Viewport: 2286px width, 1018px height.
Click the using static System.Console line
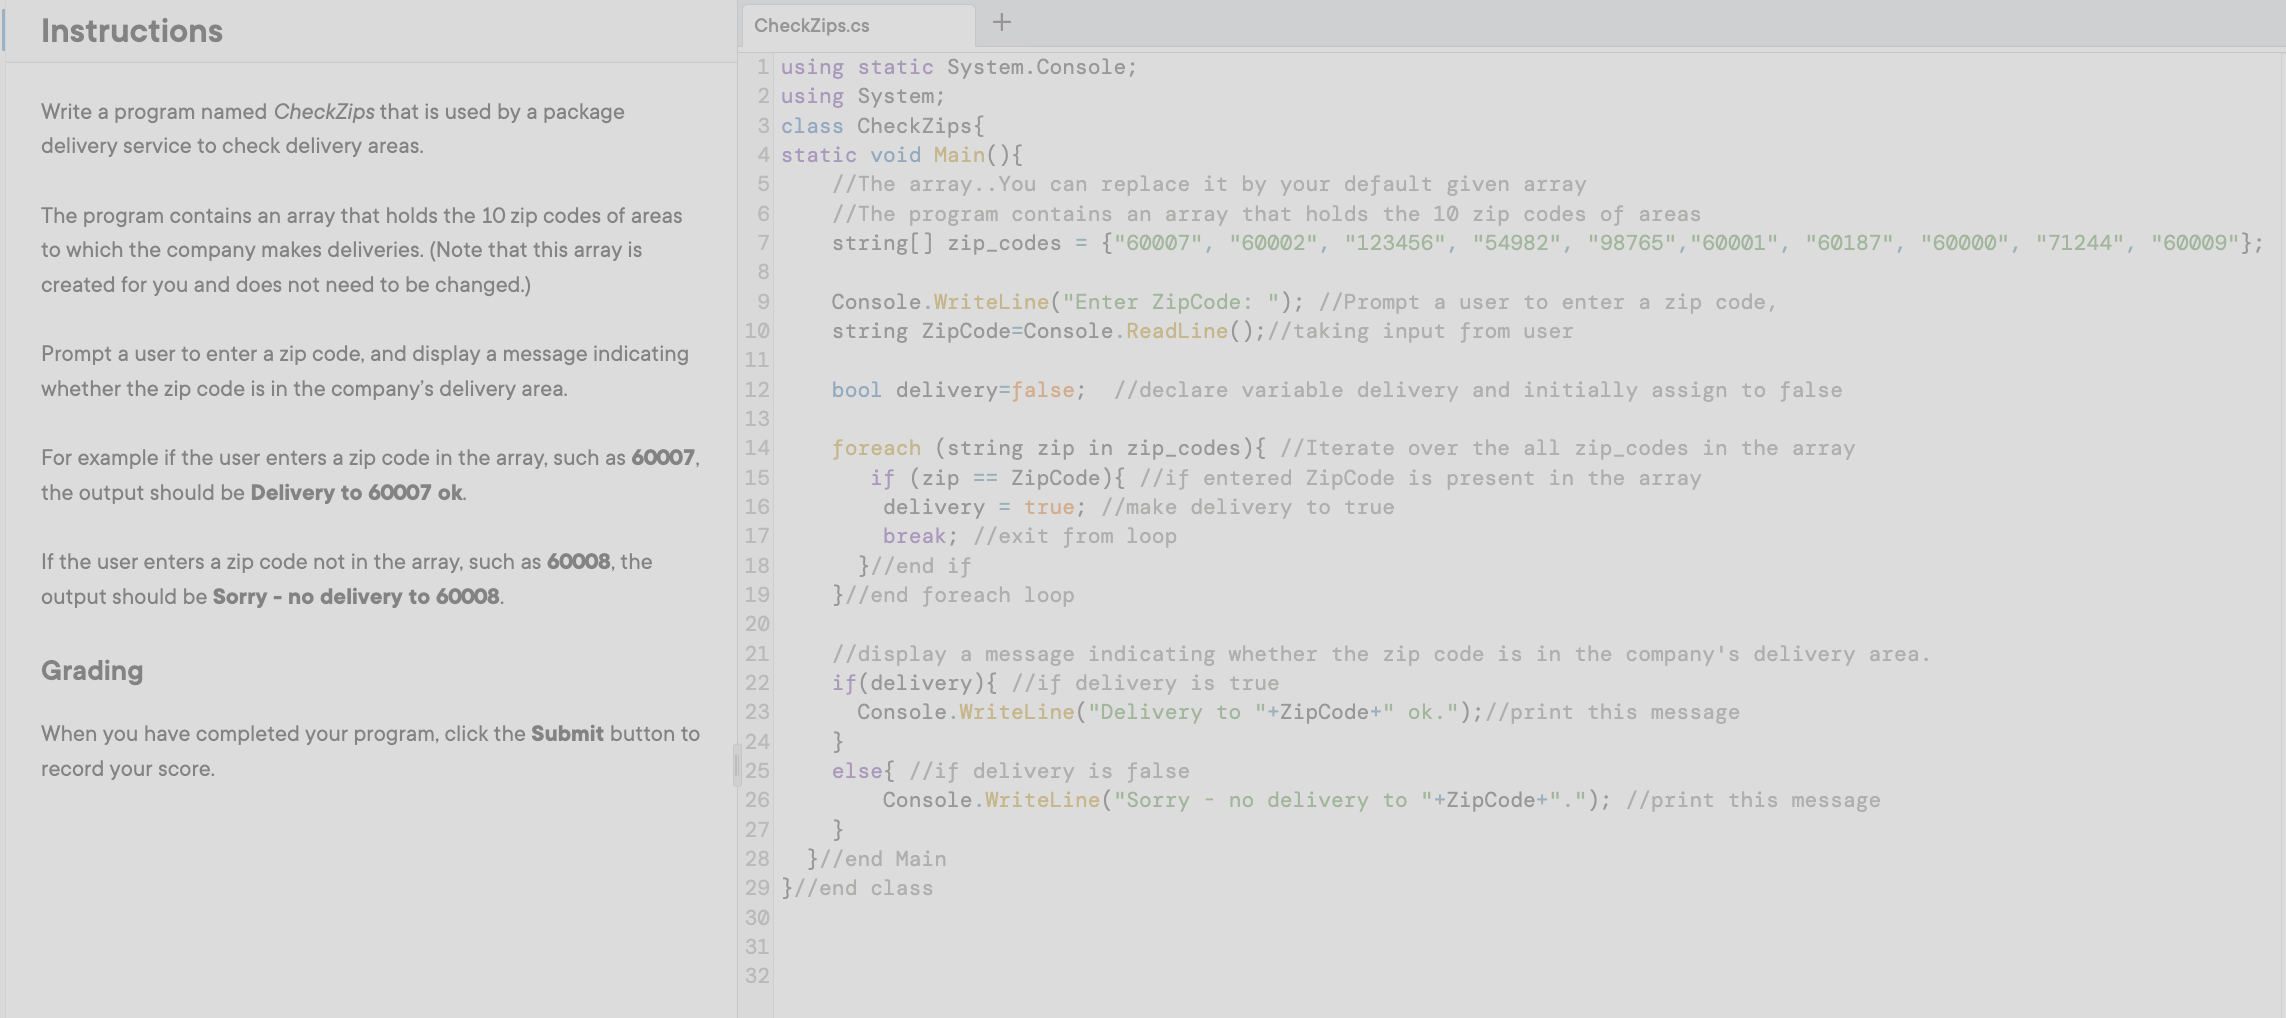click(x=957, y=67)
